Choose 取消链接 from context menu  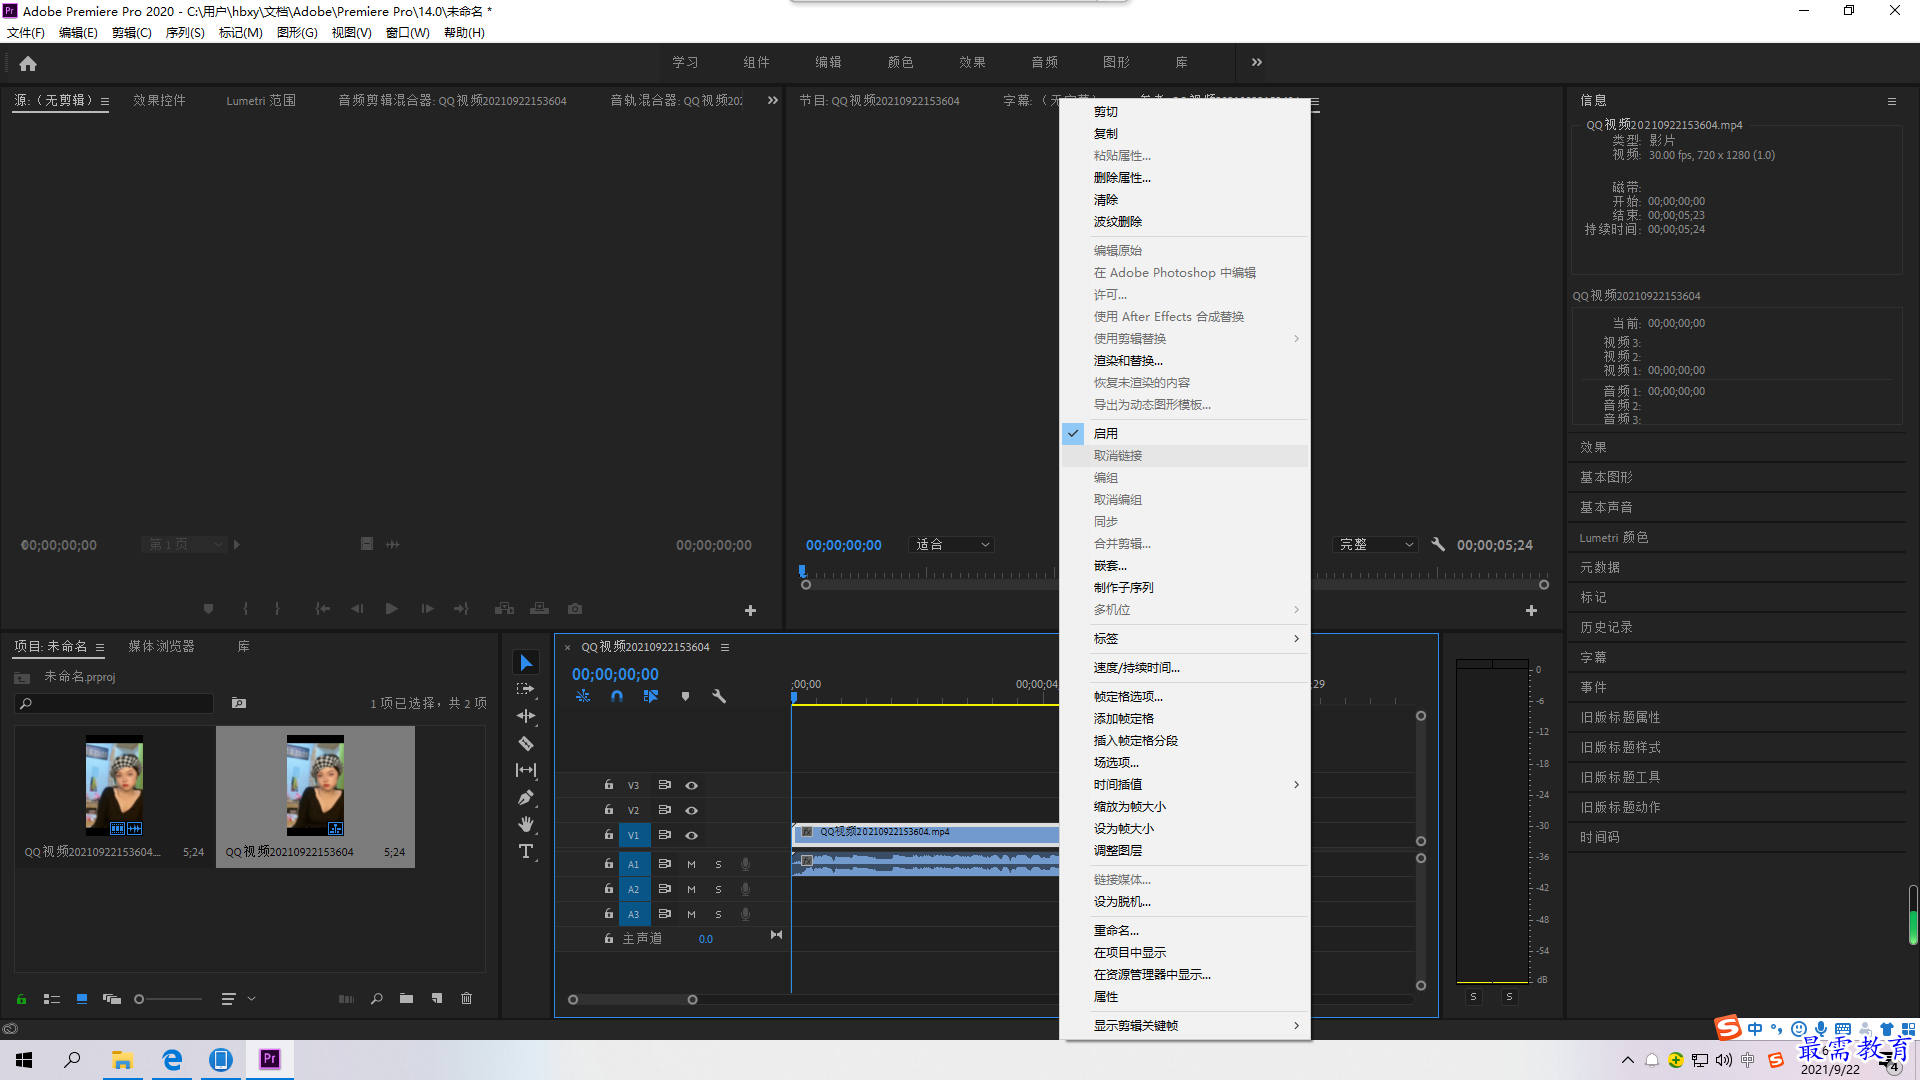[1186, 455]
